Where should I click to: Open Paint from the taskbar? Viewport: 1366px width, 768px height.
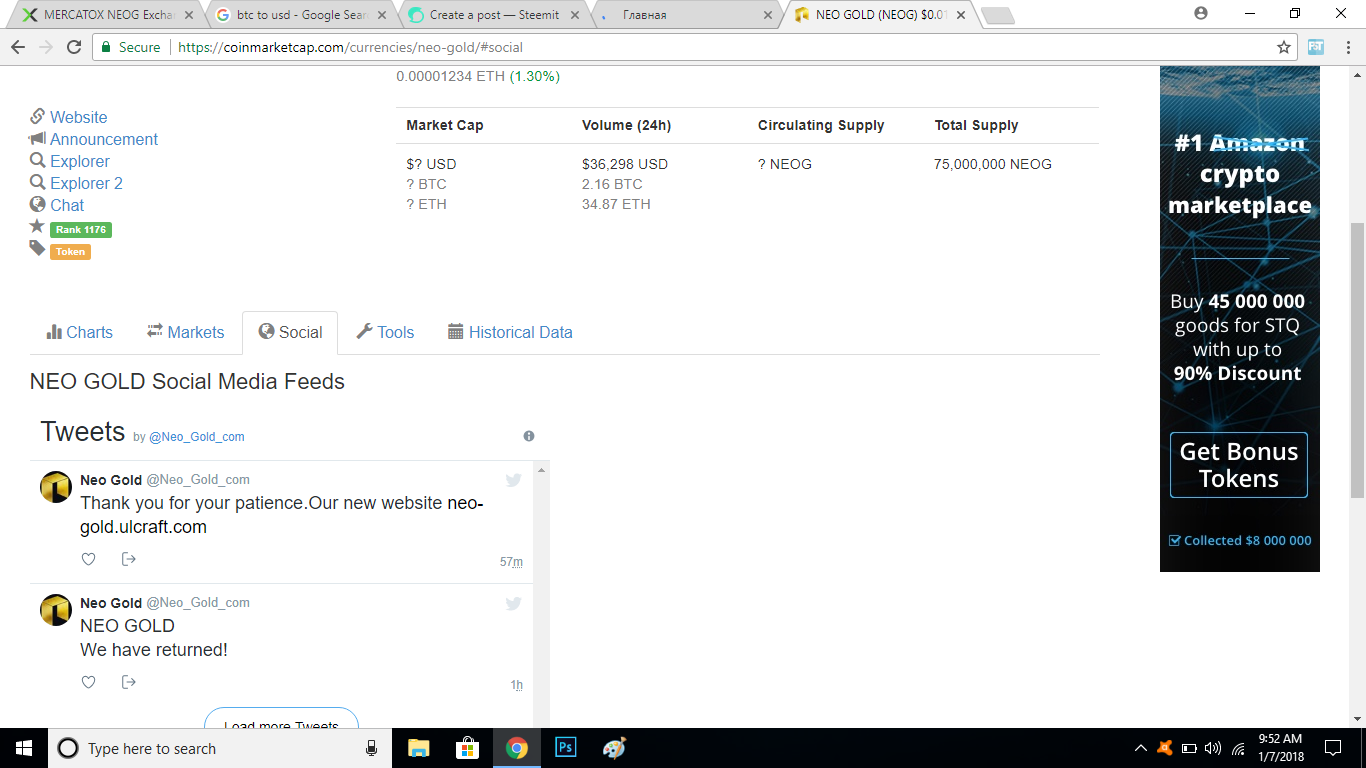[614, 748]
